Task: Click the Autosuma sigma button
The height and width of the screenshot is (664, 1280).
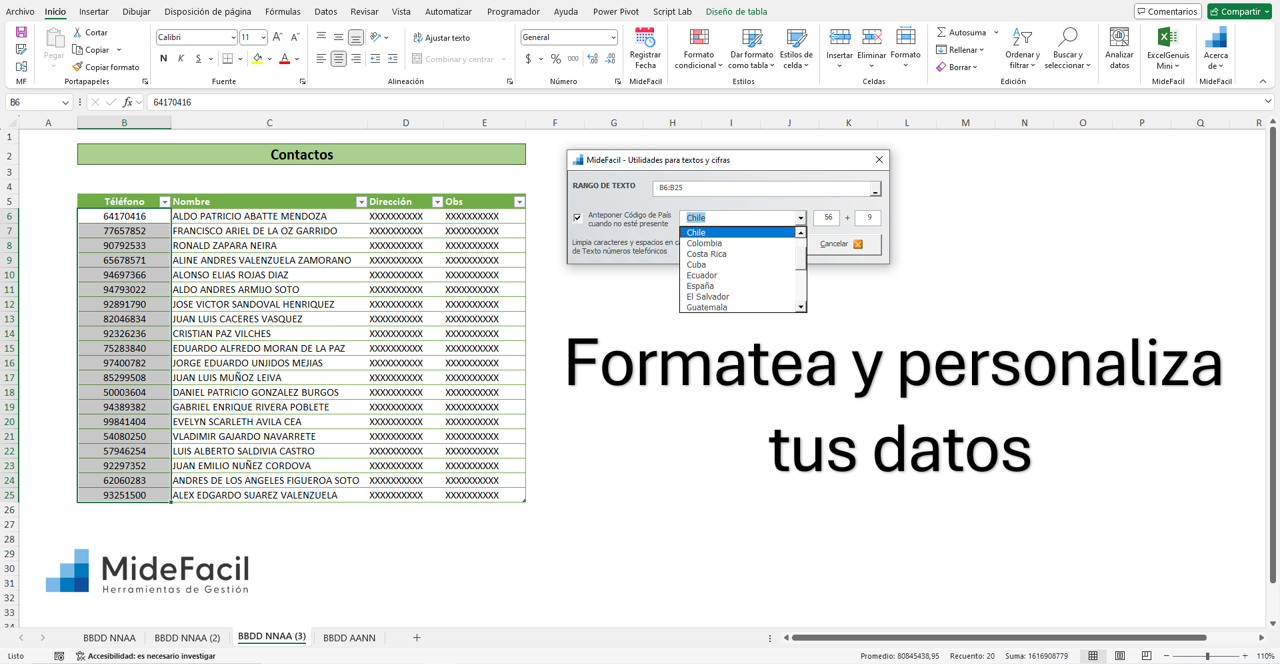Action: coord(960,33)
